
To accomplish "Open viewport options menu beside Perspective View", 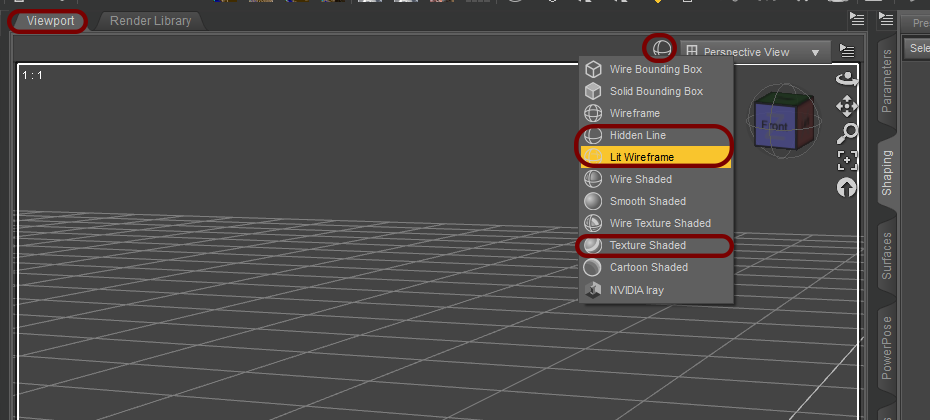I will tap(847, 52).
